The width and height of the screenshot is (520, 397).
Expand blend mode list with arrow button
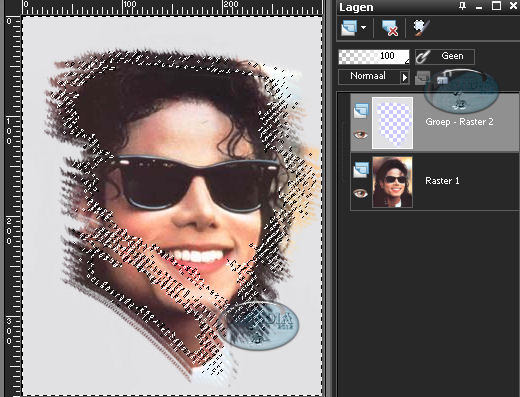405,77
